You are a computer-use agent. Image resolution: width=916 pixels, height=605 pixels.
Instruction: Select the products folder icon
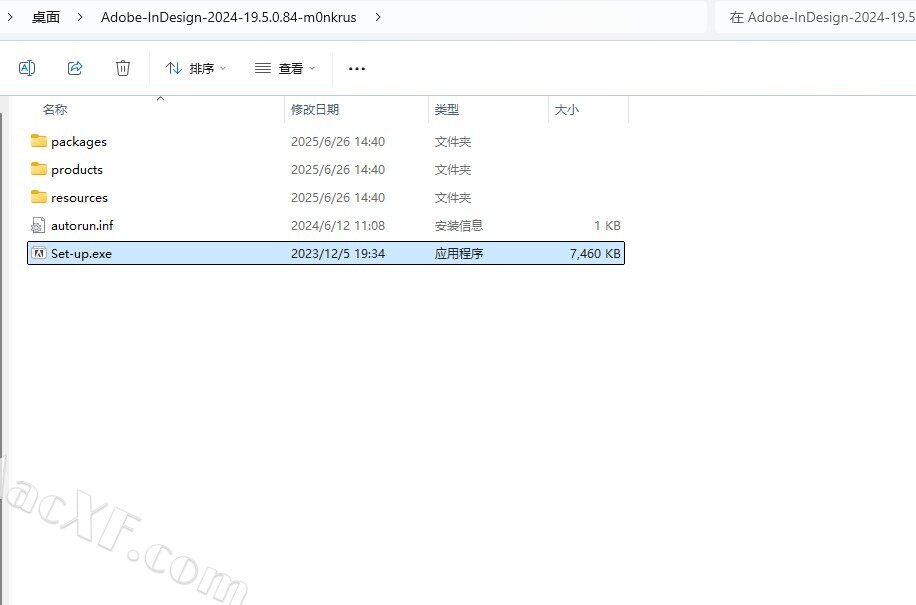coord(39,169)
